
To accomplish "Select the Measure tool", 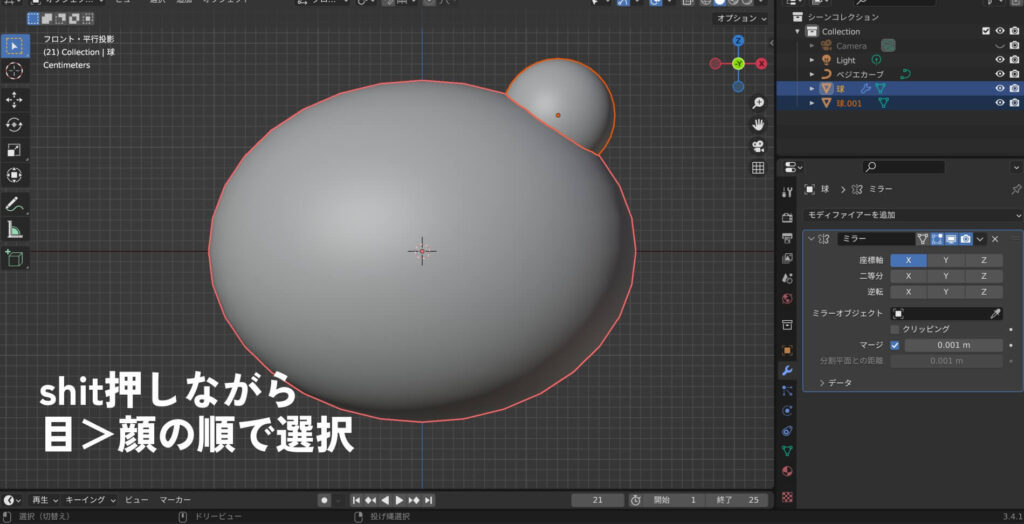I will 15,229.
